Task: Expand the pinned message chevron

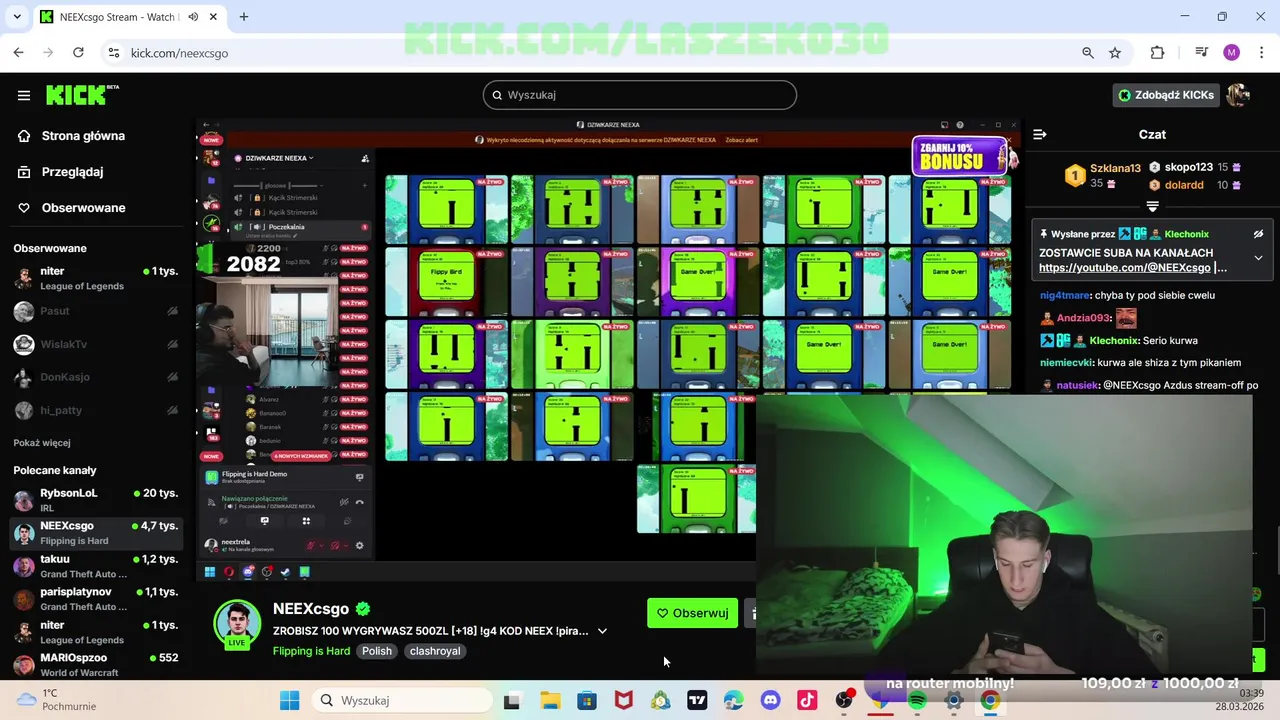Action: pyautogui.click(x=1258, y=258)
